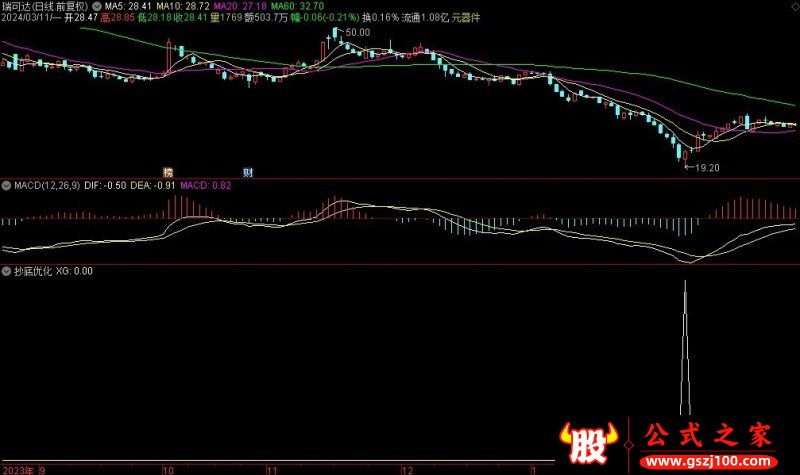The width and height of the screenshot is (800, 475).
Task: Click the MACD panel settings gear icon
Action: (x=6, y=185)
